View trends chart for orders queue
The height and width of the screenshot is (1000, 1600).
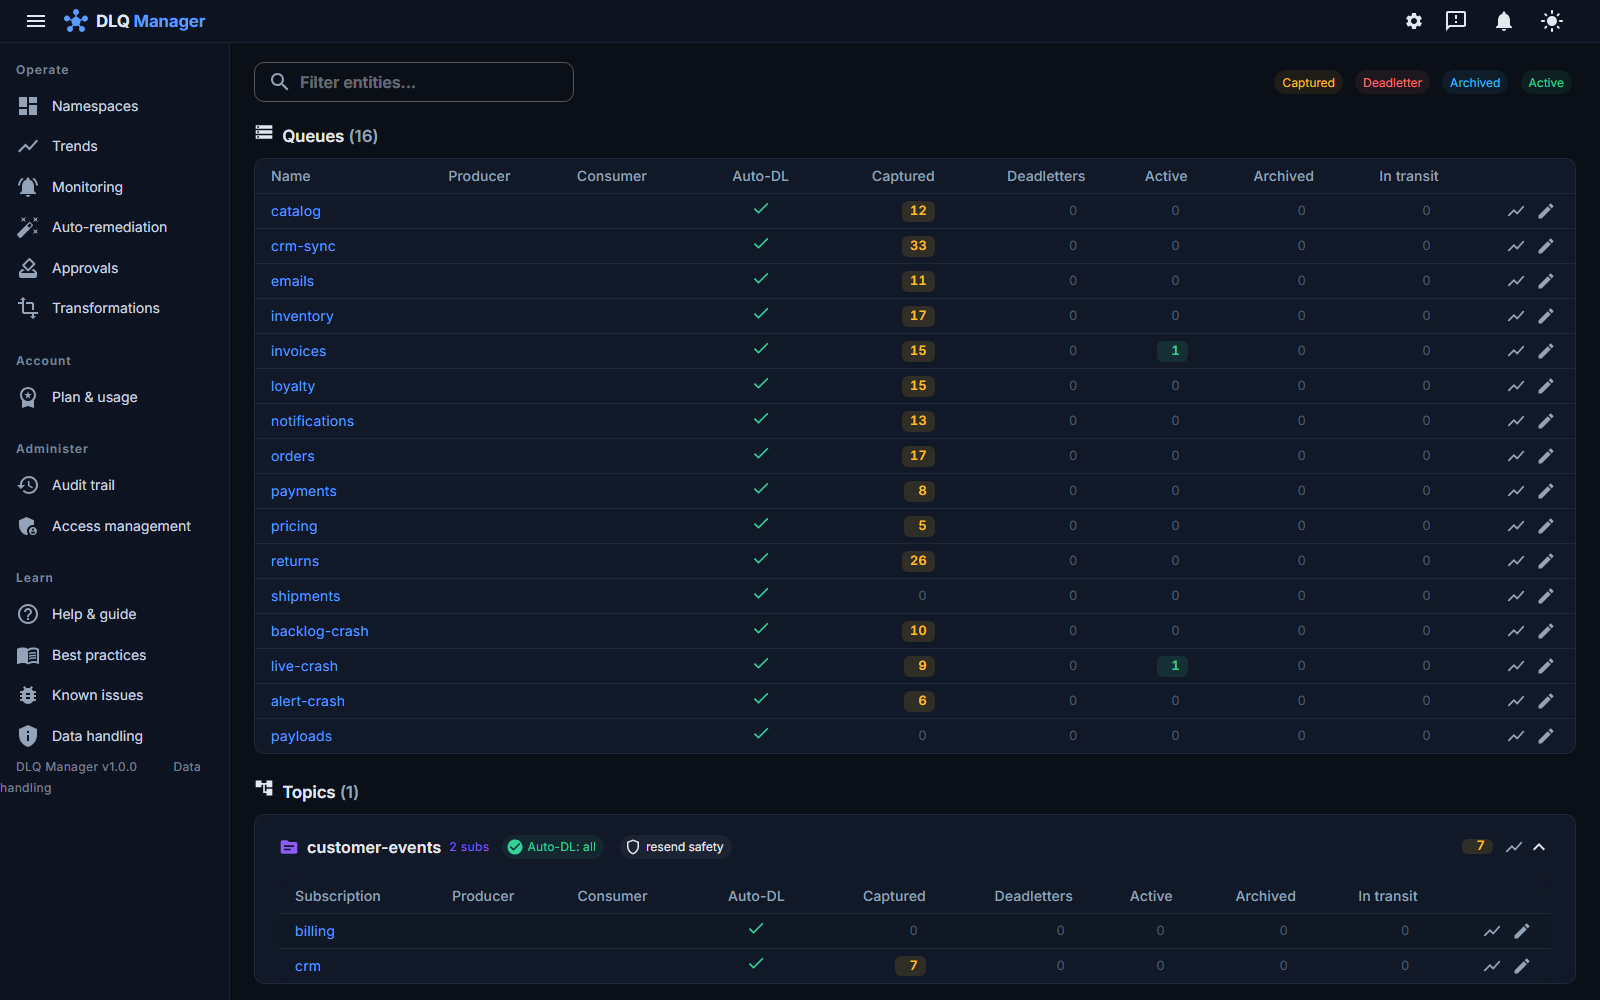[1516, 456]
